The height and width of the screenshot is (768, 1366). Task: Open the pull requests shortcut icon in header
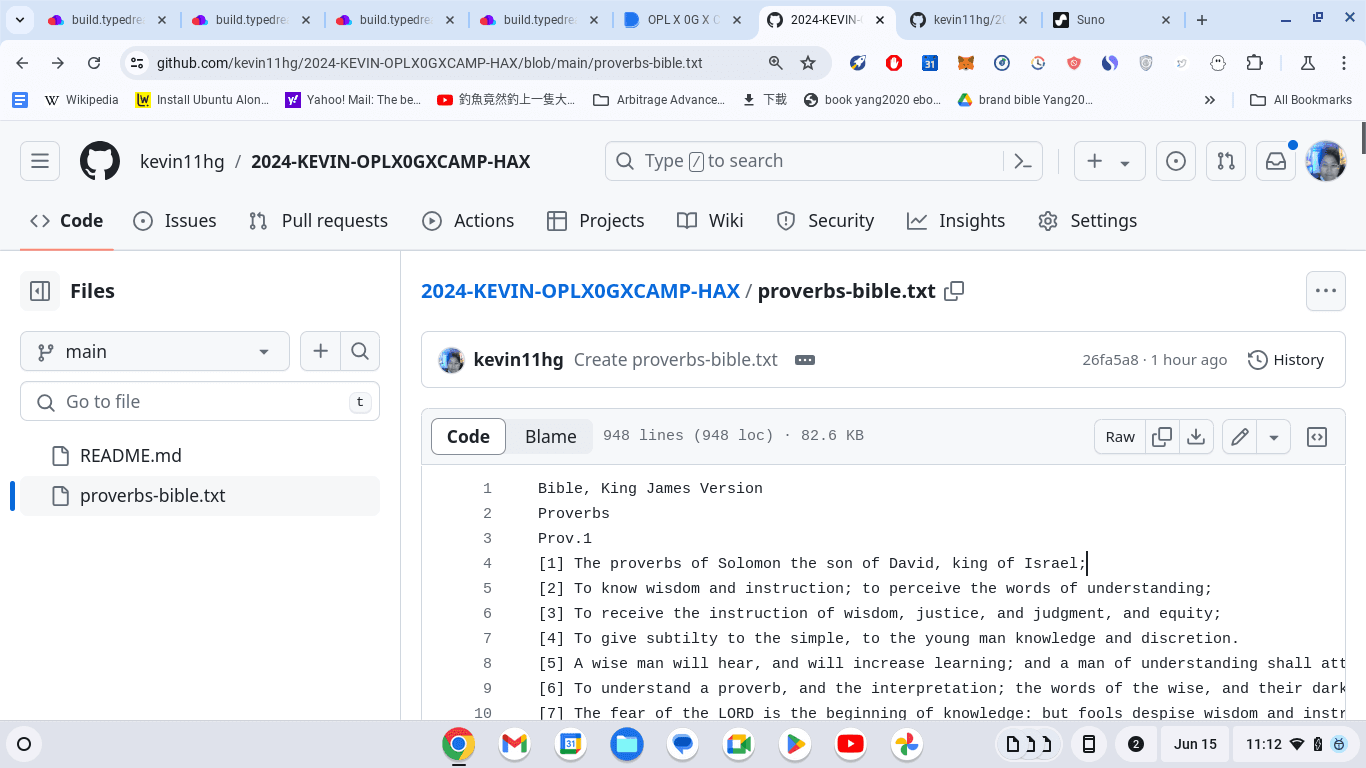click(x=1226, y=161)
